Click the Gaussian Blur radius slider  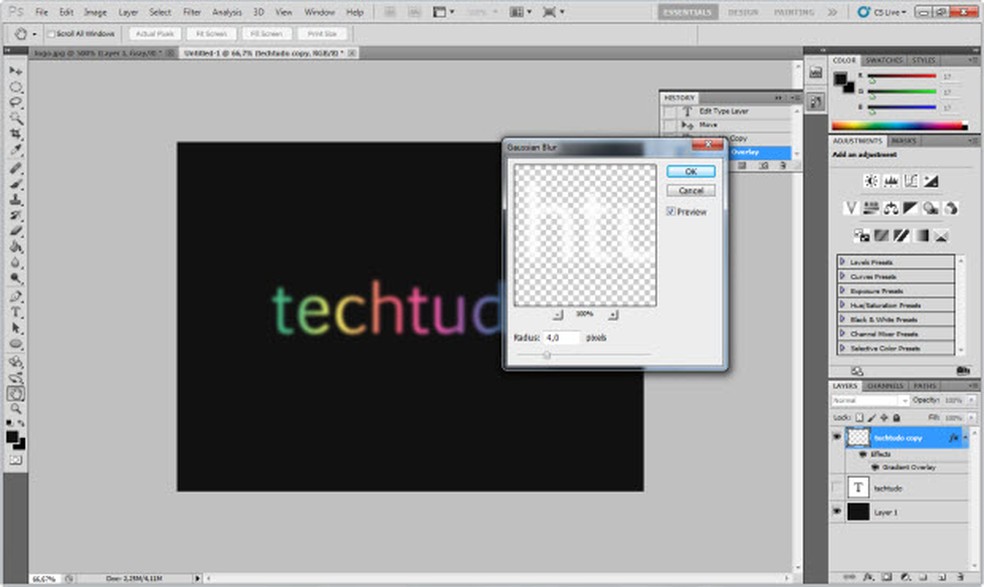point(547,354)
